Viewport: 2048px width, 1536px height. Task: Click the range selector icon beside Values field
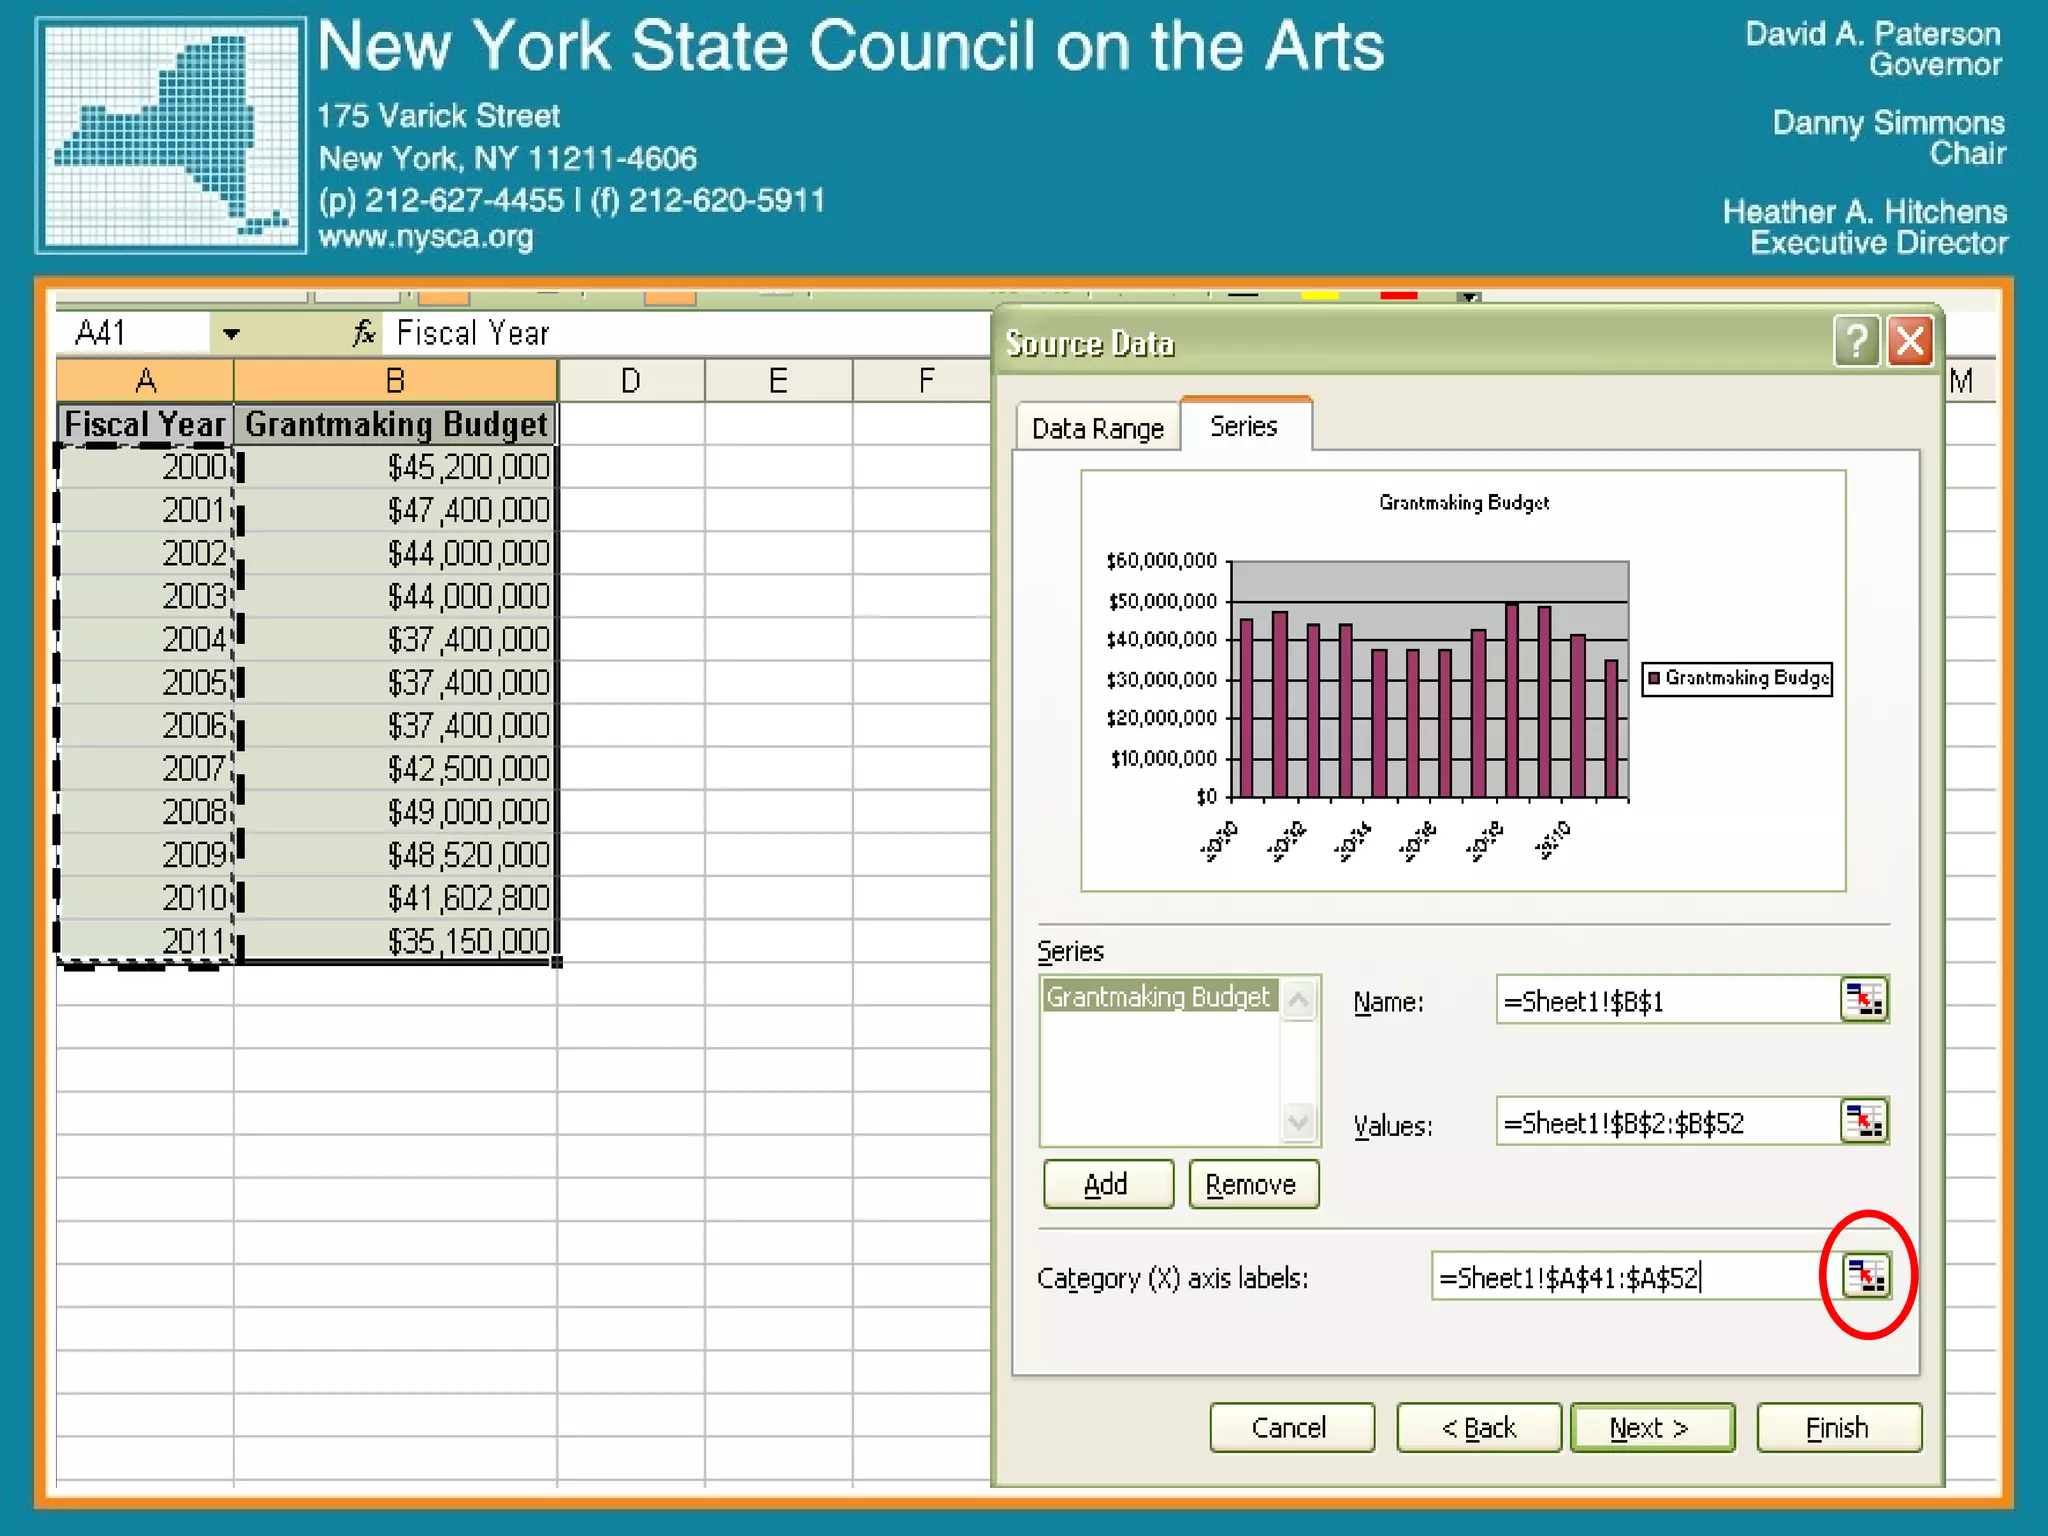tap(1863, 1121)
